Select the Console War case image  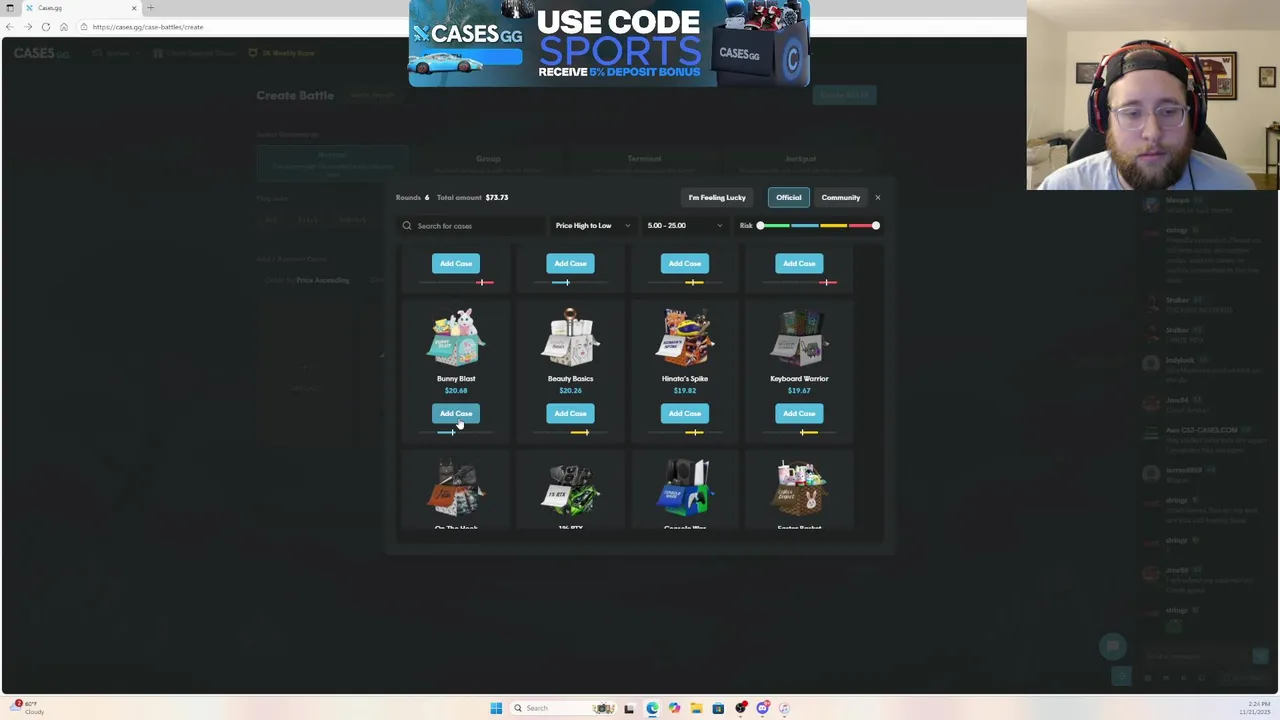685,488
